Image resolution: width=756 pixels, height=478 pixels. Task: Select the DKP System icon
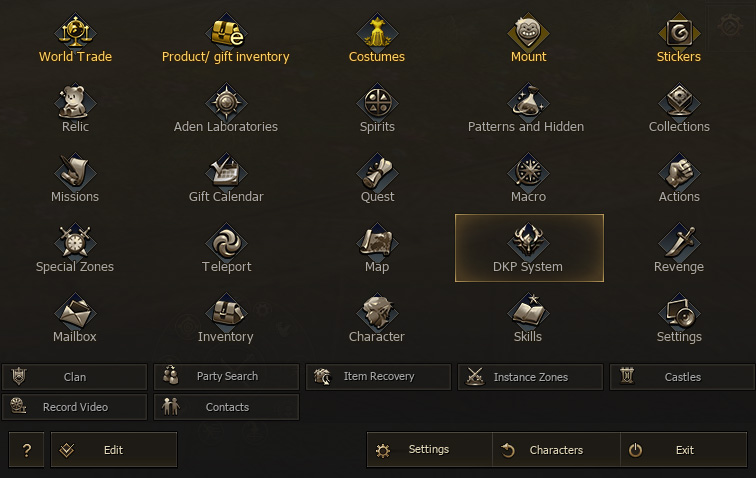coord(528,242)
